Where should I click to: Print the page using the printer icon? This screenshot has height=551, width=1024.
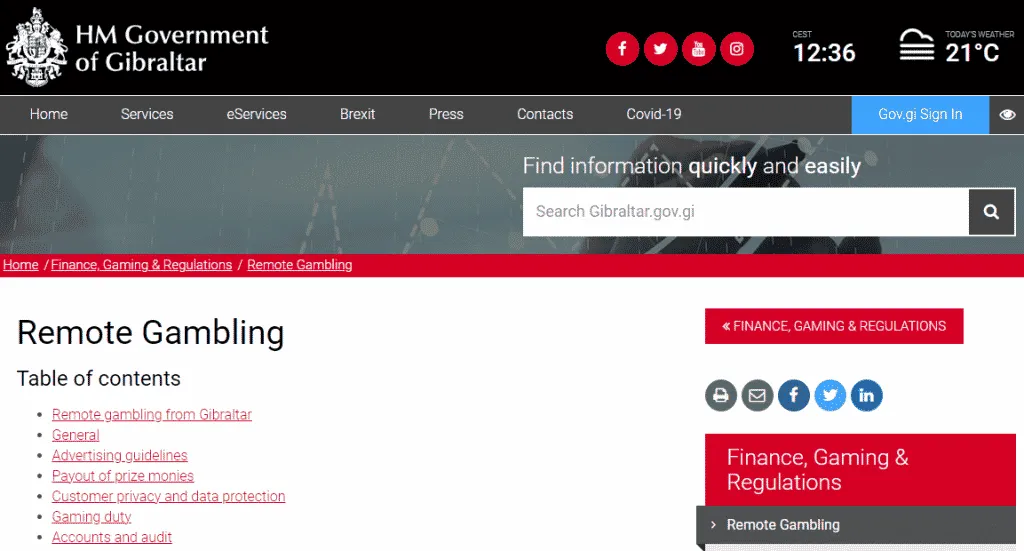(720, 396)
